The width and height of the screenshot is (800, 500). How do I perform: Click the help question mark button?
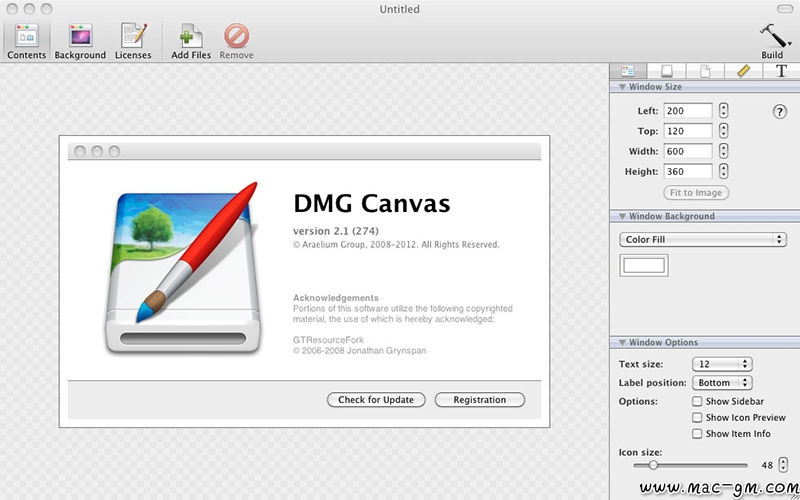point(779,112)
